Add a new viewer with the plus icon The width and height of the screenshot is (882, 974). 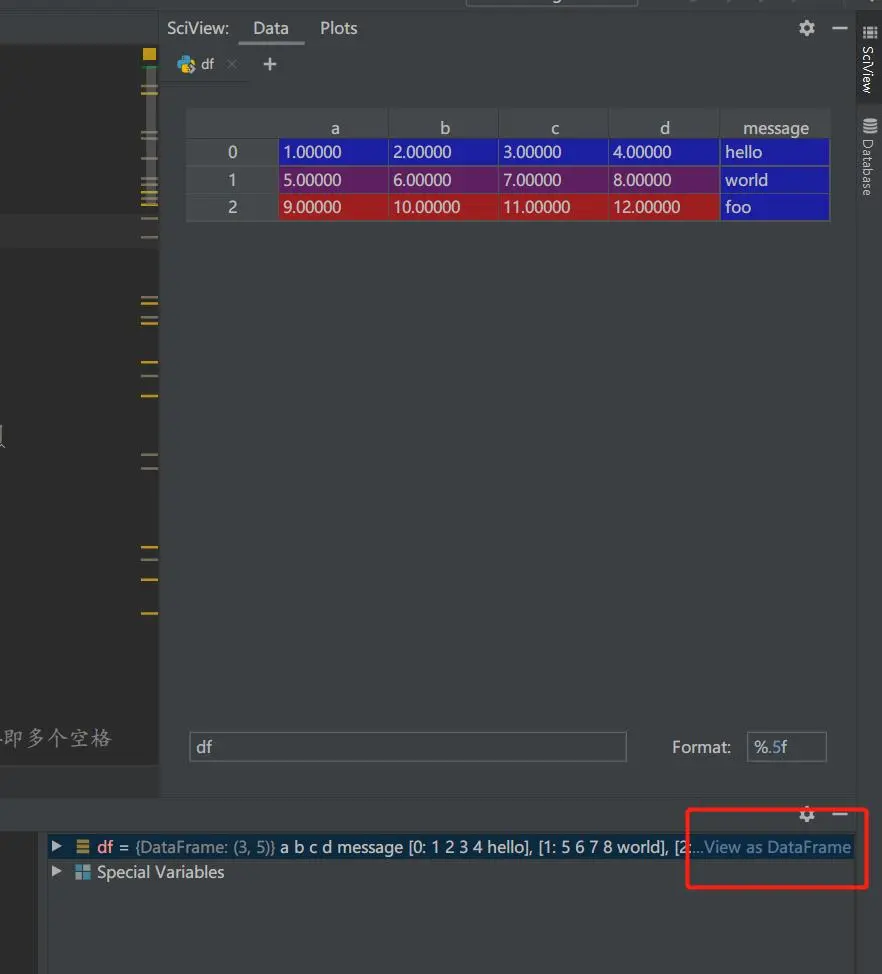[269, 64]
